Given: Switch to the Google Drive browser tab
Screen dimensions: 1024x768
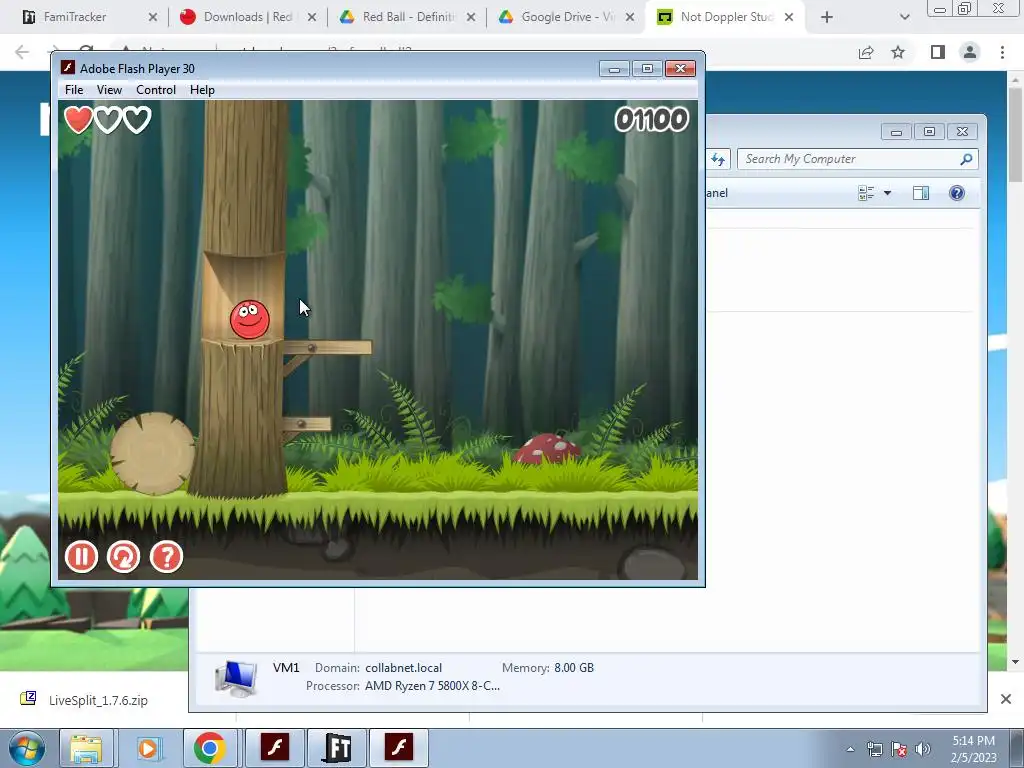Looking at the screenshot, I should pyautogui.click(x=568, y=17).
